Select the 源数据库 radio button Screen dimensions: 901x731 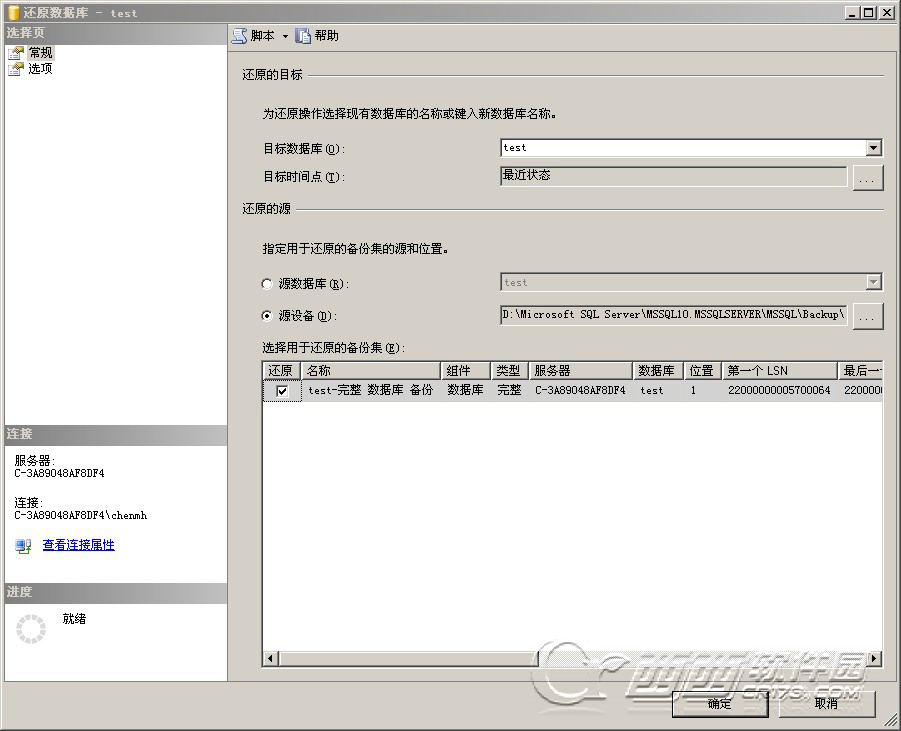(266, 283)
